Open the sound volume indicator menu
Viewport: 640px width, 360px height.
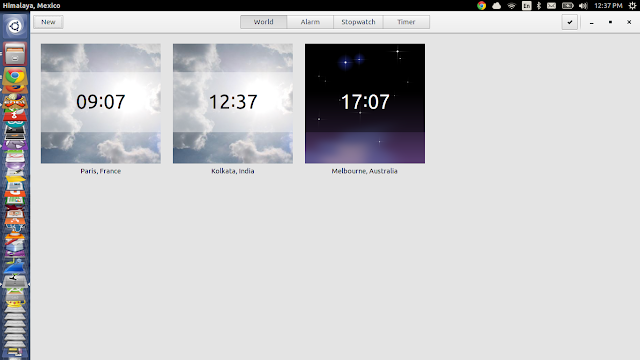tap(583, 5)
